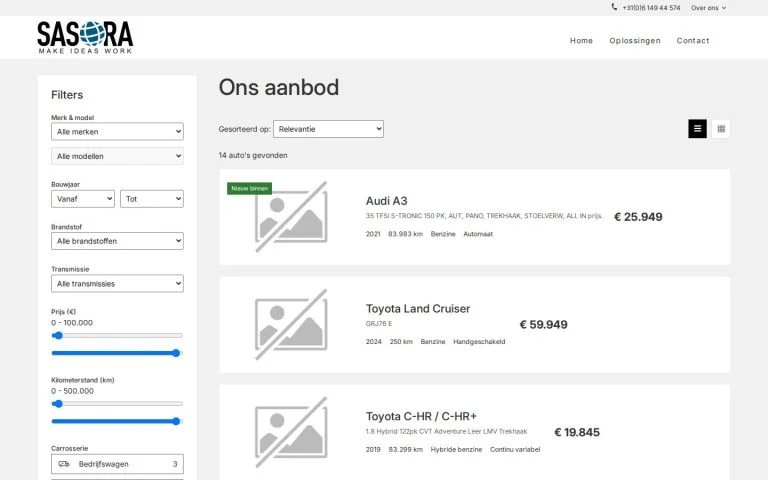Open the Audi A3 listing title
This screenshot has height=480, width=768.
(x=386, y=201)
